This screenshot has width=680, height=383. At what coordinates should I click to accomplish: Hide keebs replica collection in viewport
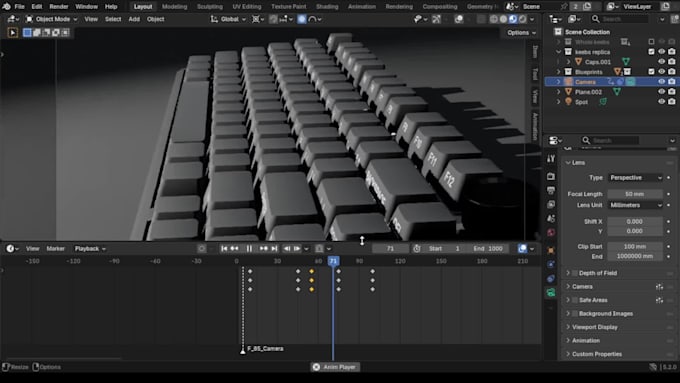pyautogui.click(x=661, y=52)
